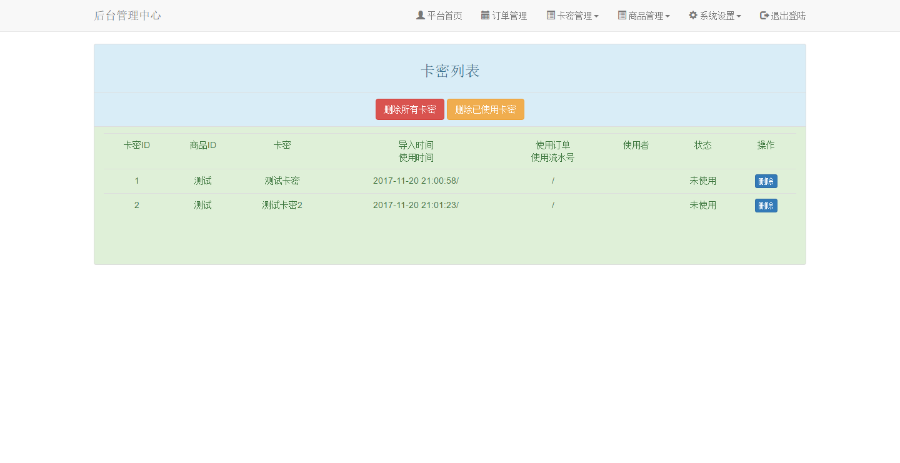Open the 后台管理中心 brand link

click(x=127, y=15)
